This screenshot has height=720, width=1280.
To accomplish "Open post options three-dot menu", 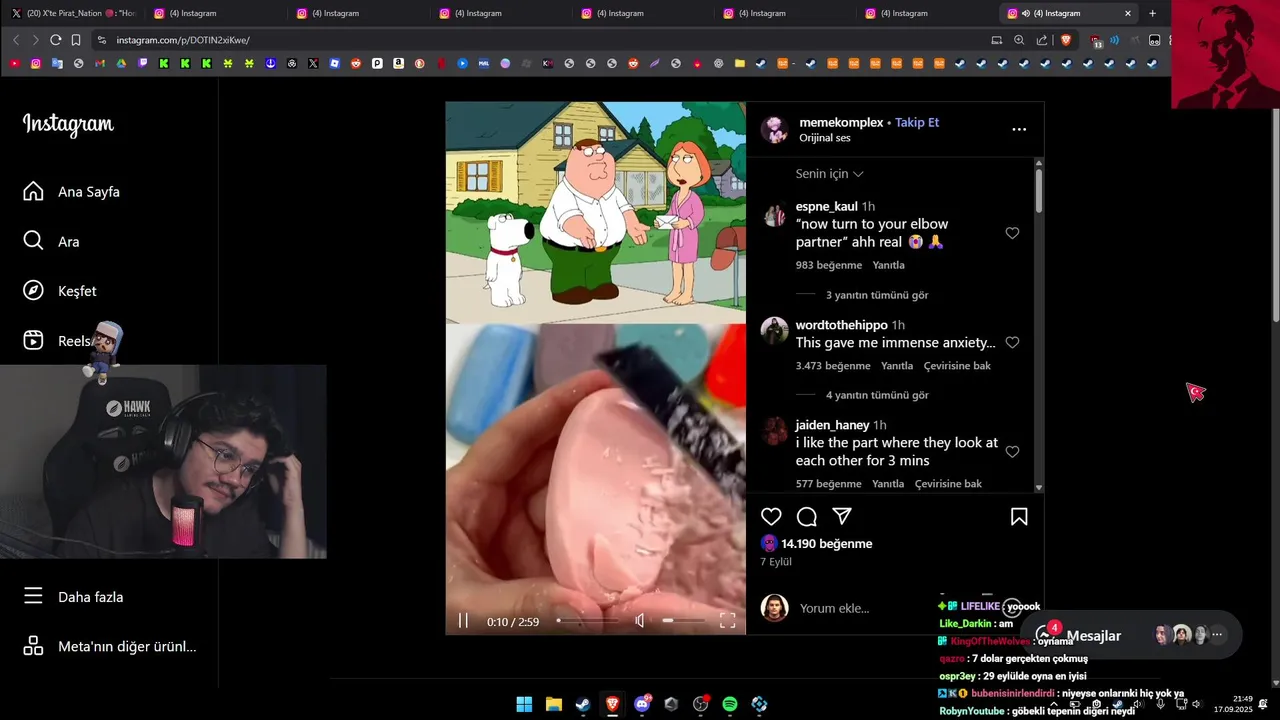I will click(x=1019, y=129).
